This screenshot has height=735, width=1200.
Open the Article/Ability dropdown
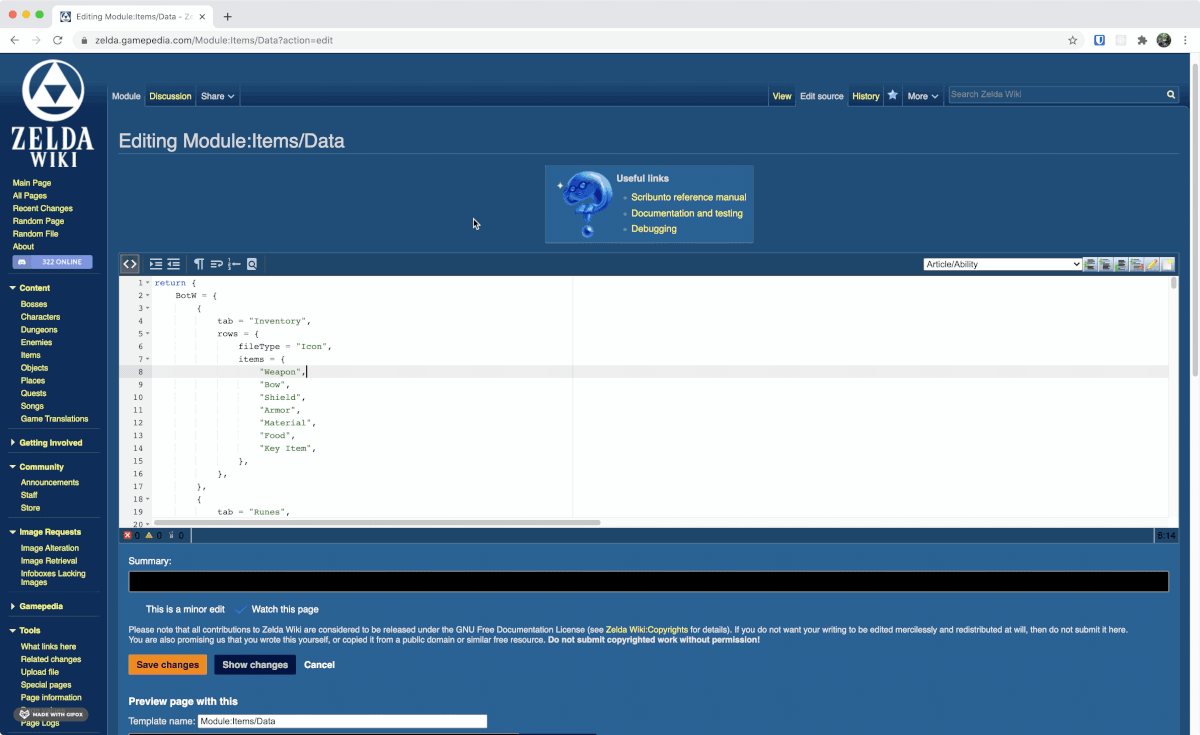point(1002,264)
